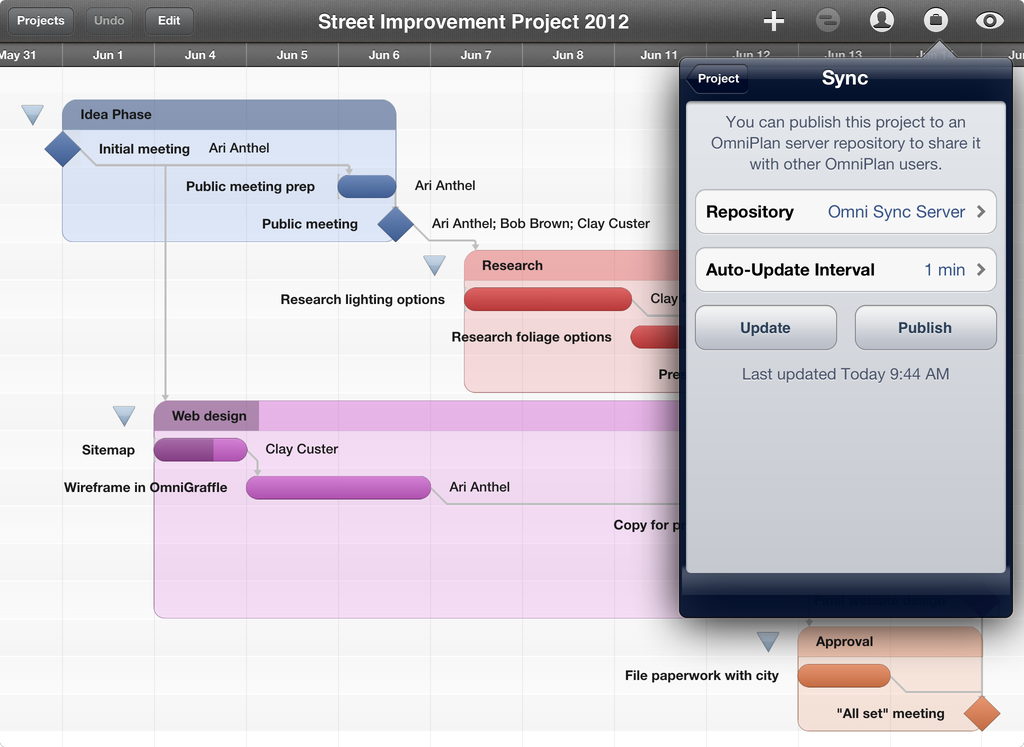Viewport: 1024px width, 747px height.
Task: Collapse the Research group triangle
Action: (x=434, y=266)
